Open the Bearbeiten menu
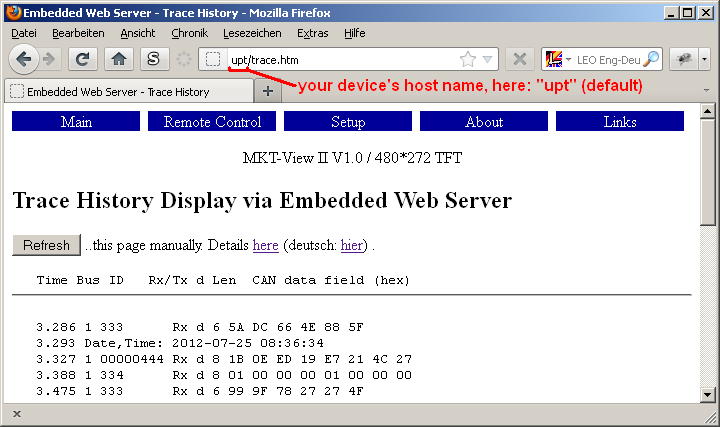720x427 pixels. (78, 33)
